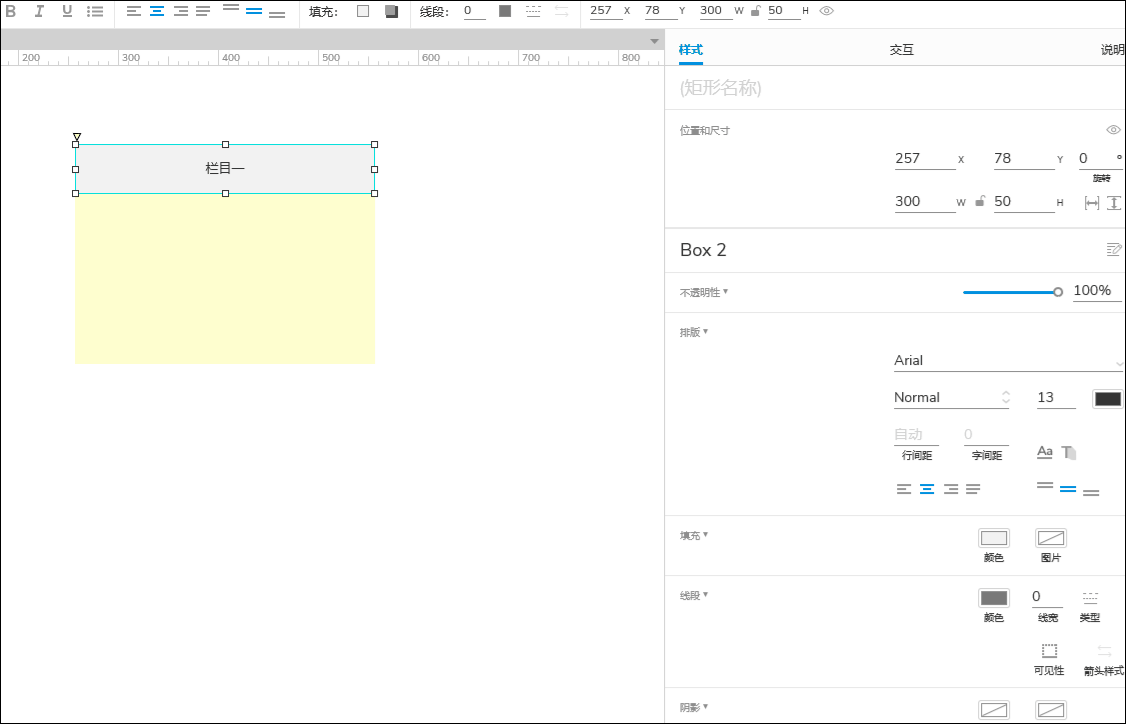Align text to top in toolbar

coord(231,8)
